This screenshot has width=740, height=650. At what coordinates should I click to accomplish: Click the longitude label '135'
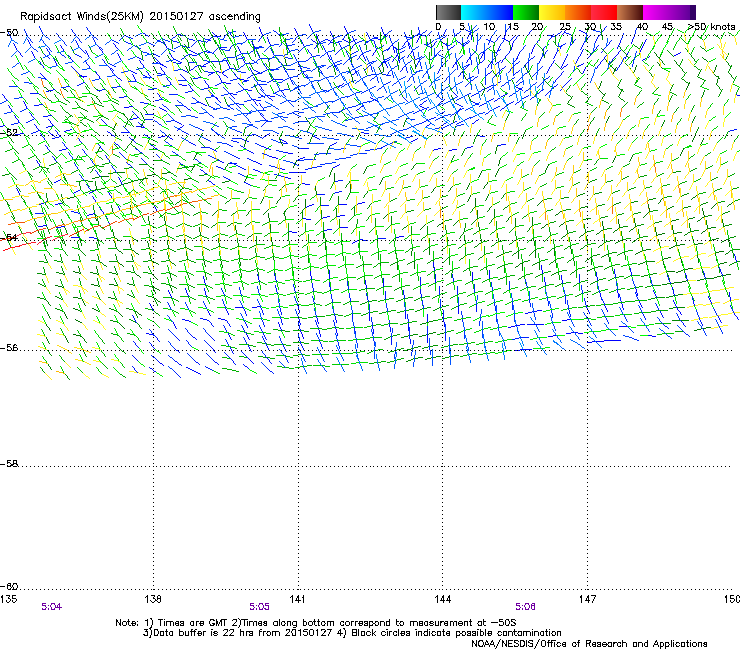8,599
